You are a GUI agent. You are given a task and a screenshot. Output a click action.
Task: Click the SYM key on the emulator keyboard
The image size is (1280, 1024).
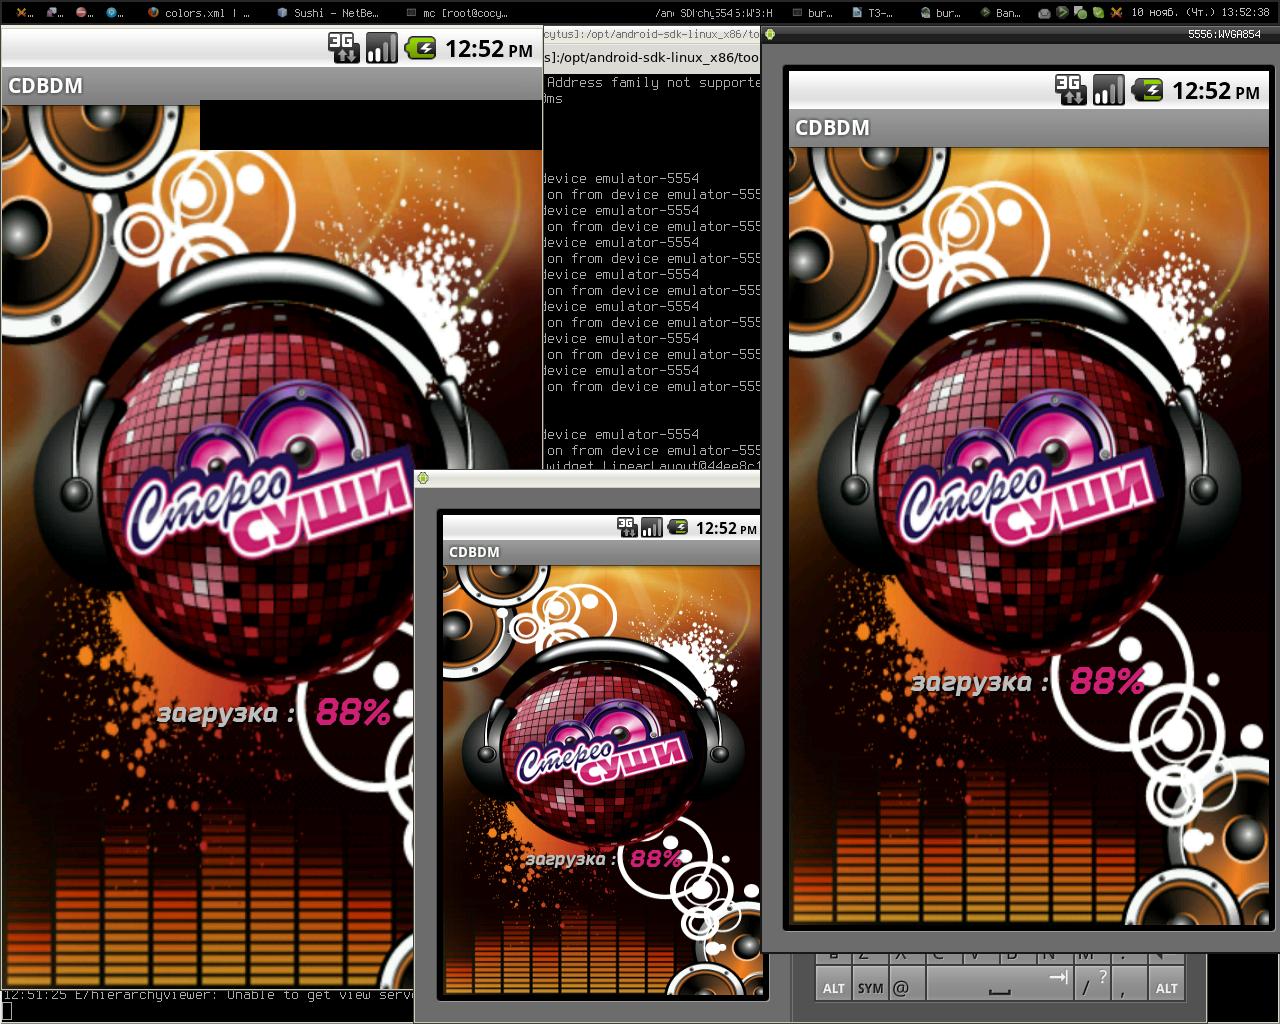pos(870,984)
